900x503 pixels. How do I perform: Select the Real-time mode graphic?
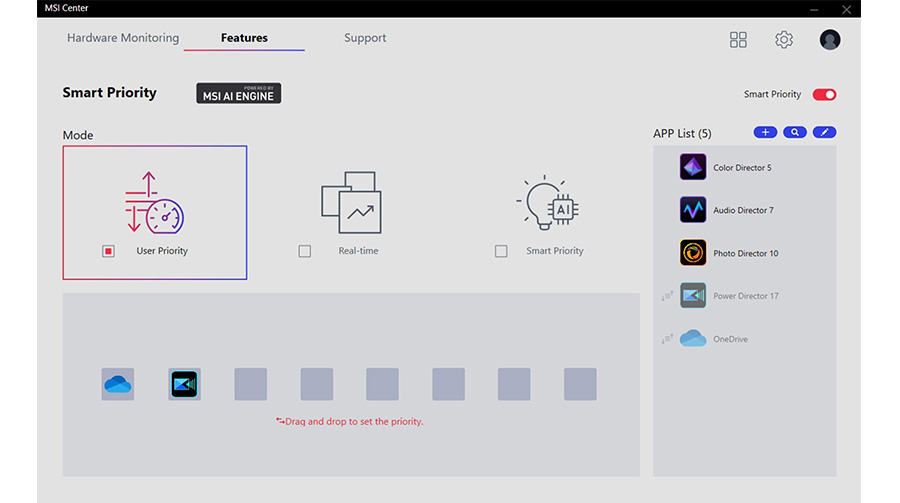[351, 202]
